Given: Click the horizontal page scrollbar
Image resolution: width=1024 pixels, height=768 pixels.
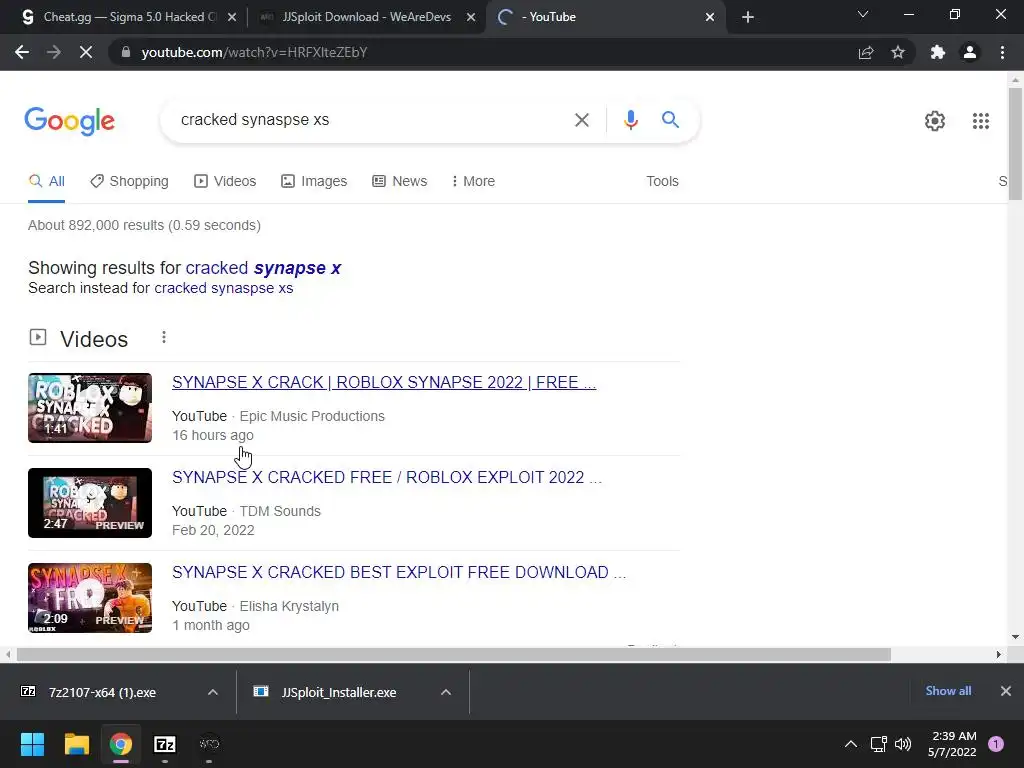Looking at the screenshot, I should (x=454, y=654).
